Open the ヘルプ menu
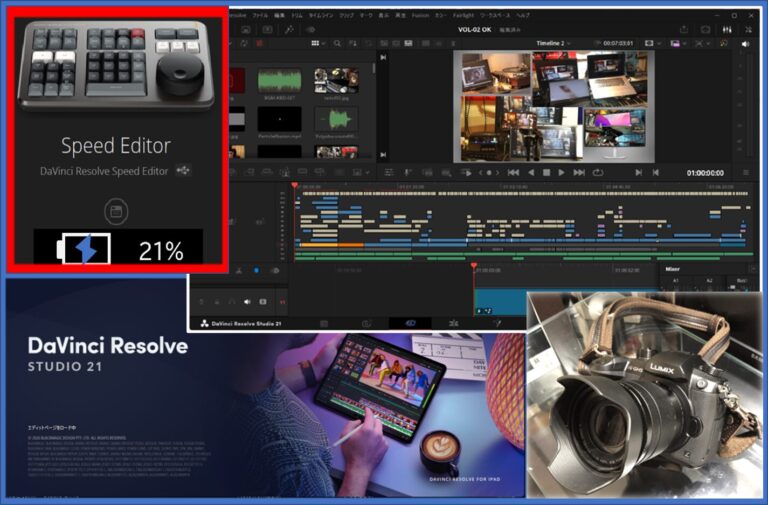 (523, 16)
